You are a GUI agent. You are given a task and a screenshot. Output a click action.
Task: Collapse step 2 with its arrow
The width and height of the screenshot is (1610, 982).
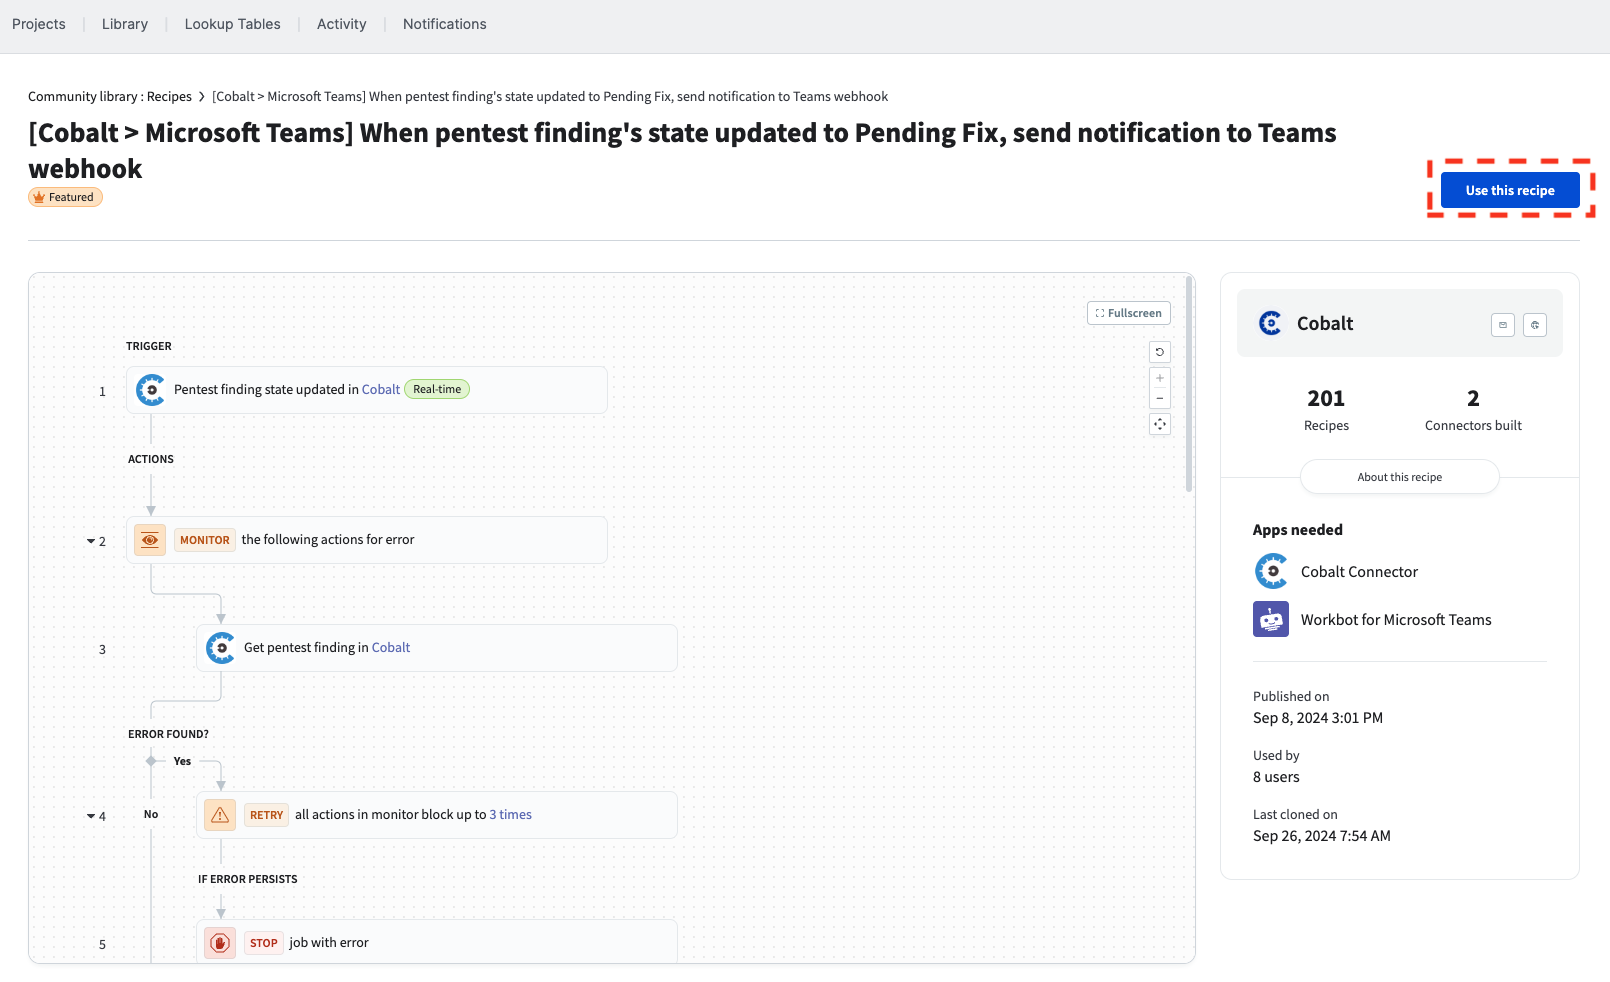click(x=90, y=541)
